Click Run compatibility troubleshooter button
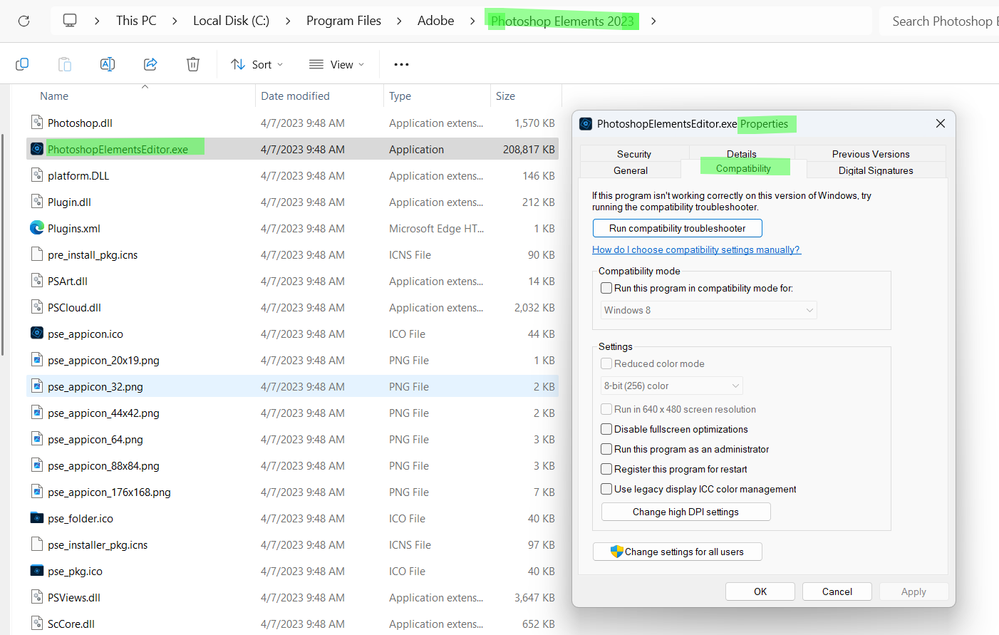 [x=677, y=228]
